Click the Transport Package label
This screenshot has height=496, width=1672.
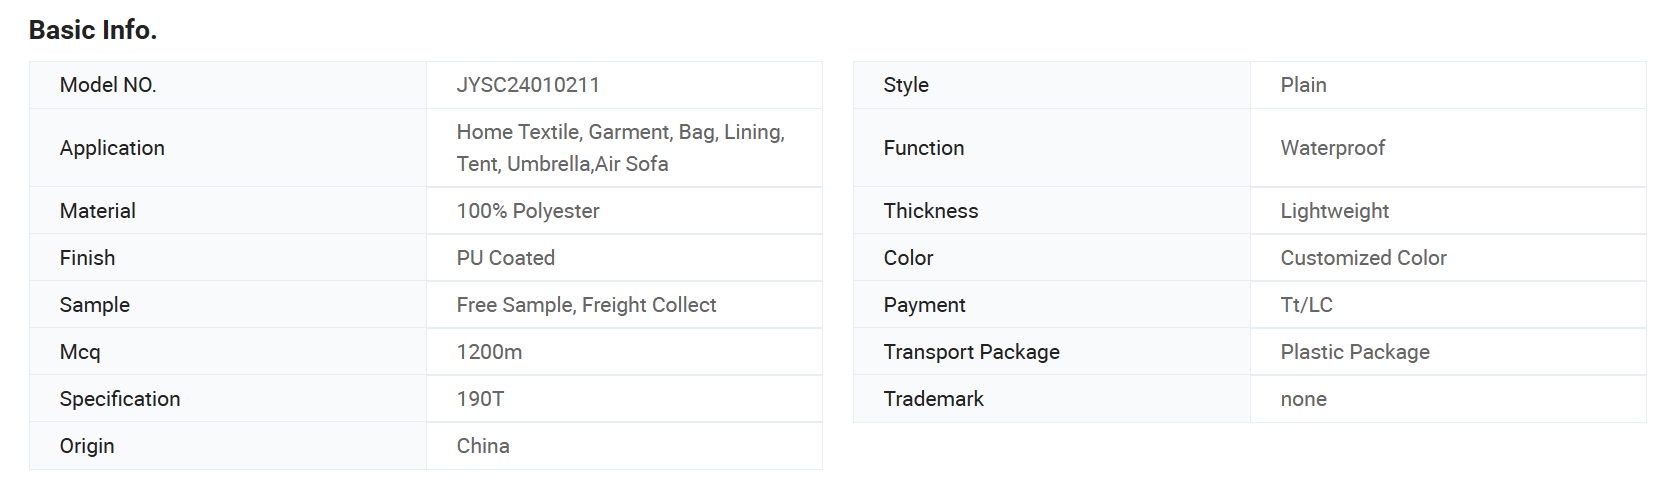972,352
